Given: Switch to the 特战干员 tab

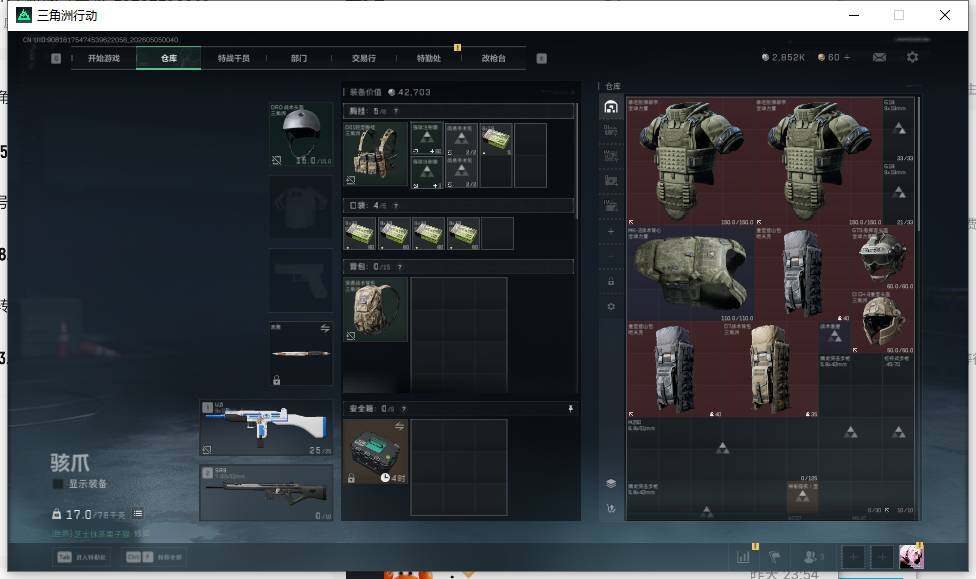Looking at the screenshot, I should (x=233, y=58).
